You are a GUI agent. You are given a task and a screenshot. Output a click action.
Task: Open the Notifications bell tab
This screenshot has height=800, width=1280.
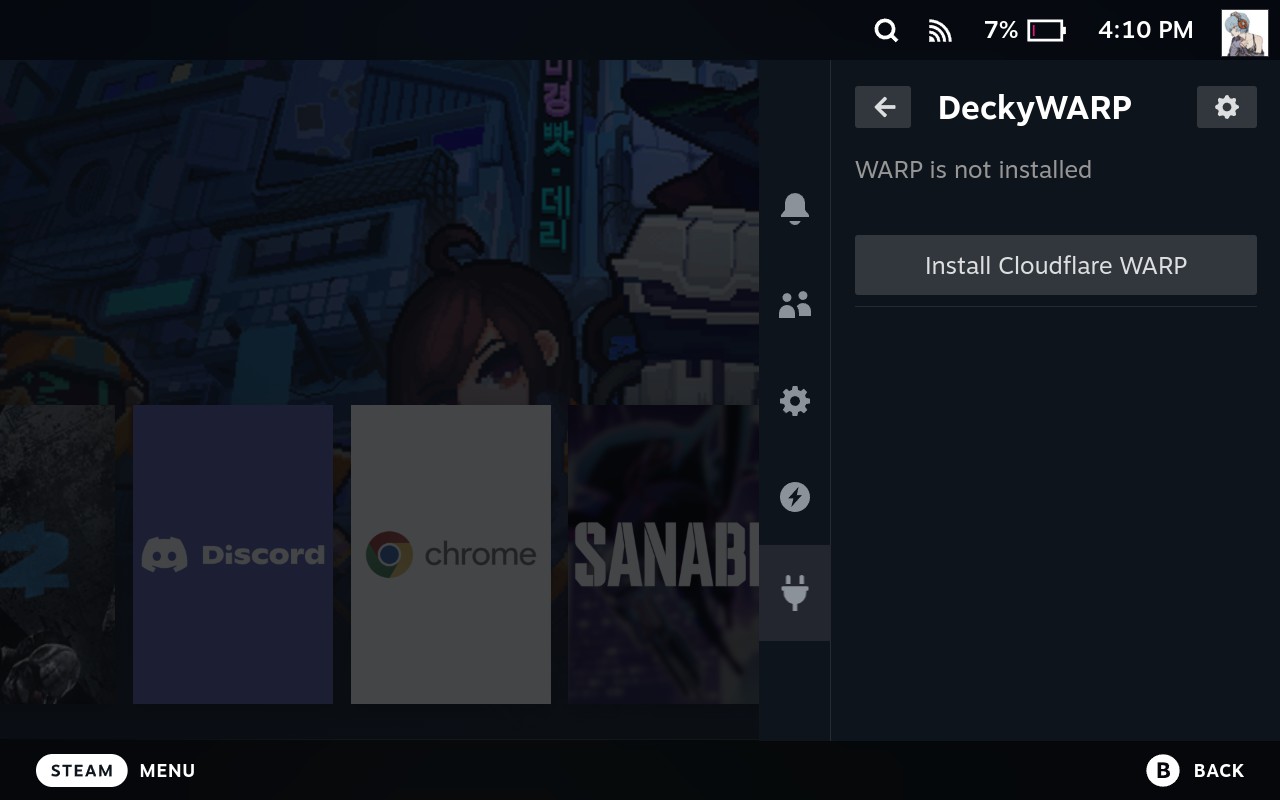[x=795, y=208]
